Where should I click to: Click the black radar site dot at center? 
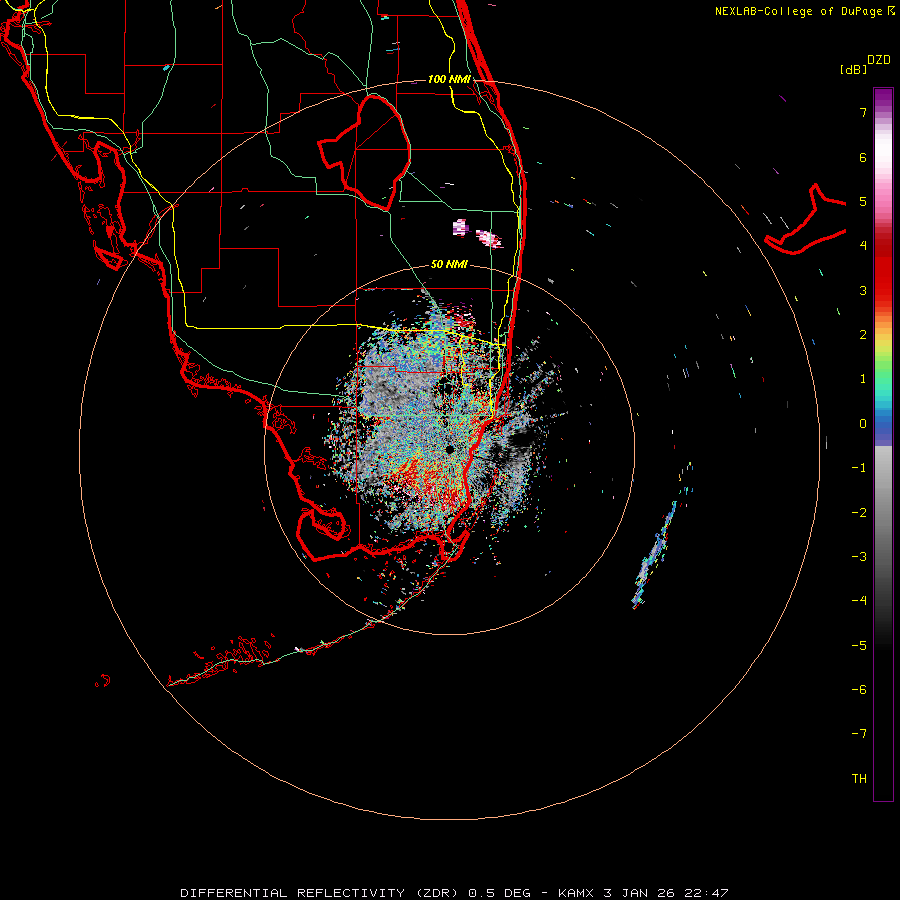tap(450, 449)
